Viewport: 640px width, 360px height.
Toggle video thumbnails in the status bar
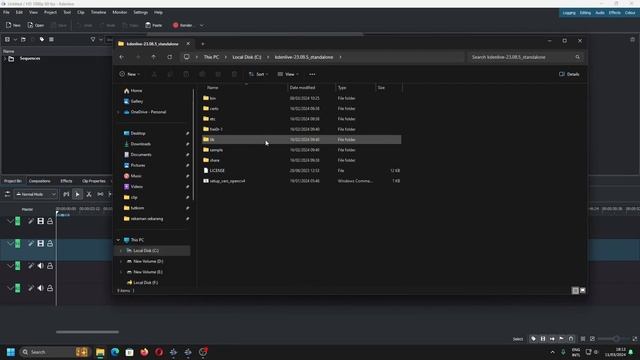[543, 339]
